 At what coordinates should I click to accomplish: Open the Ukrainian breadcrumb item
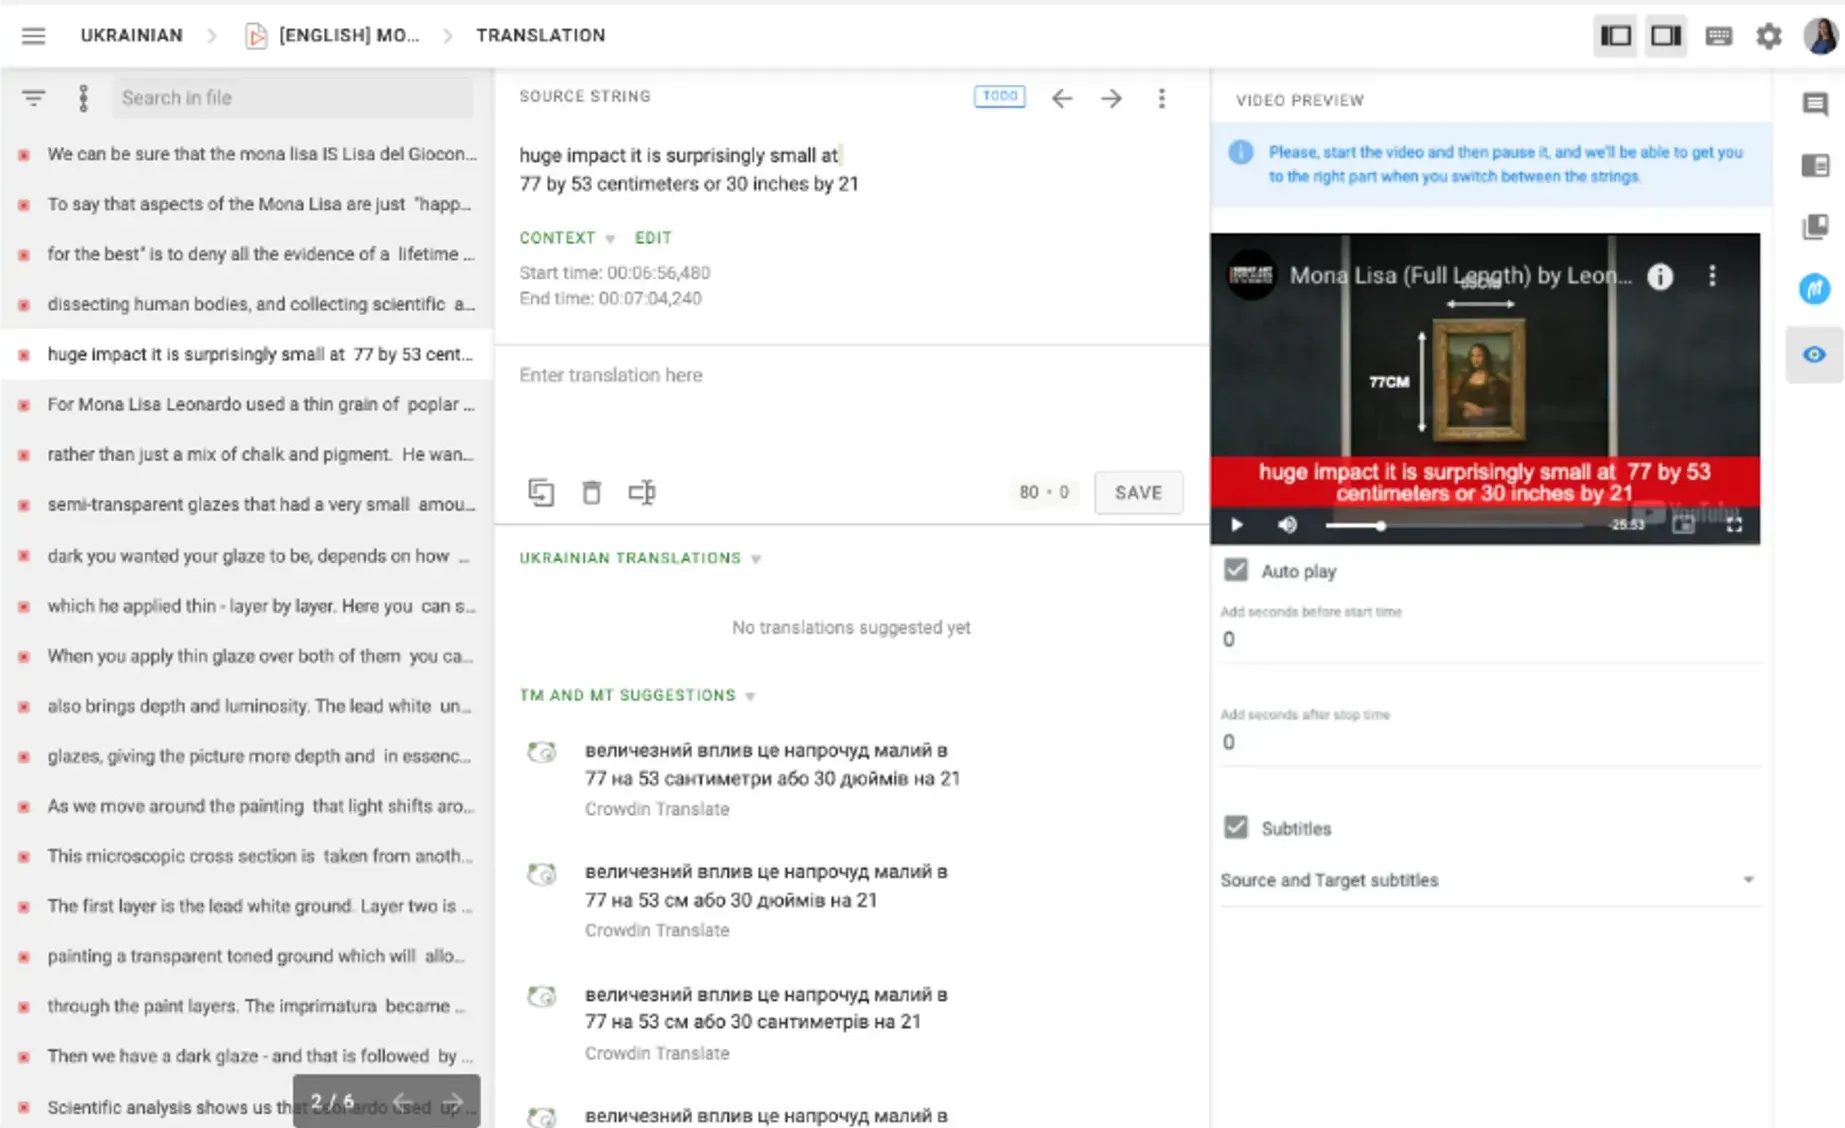pyautogui.click(x=131, y=35)
